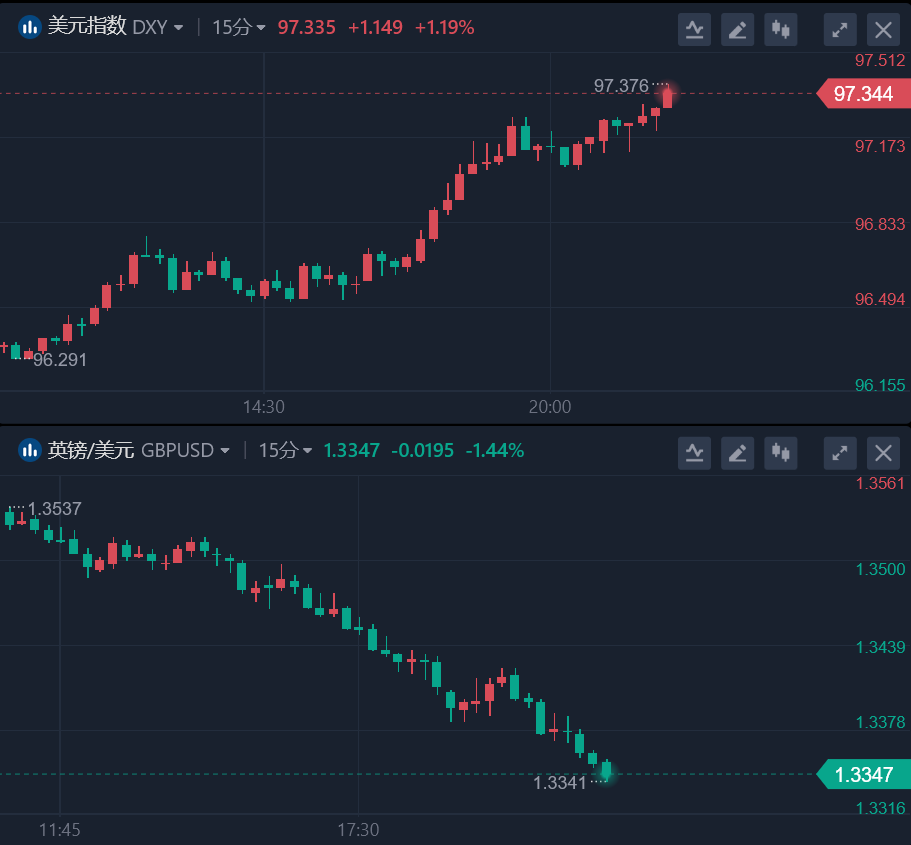Click the blue logo icon beside 美元指数
The image size is (911, 845).
click(x=30, y=27)
